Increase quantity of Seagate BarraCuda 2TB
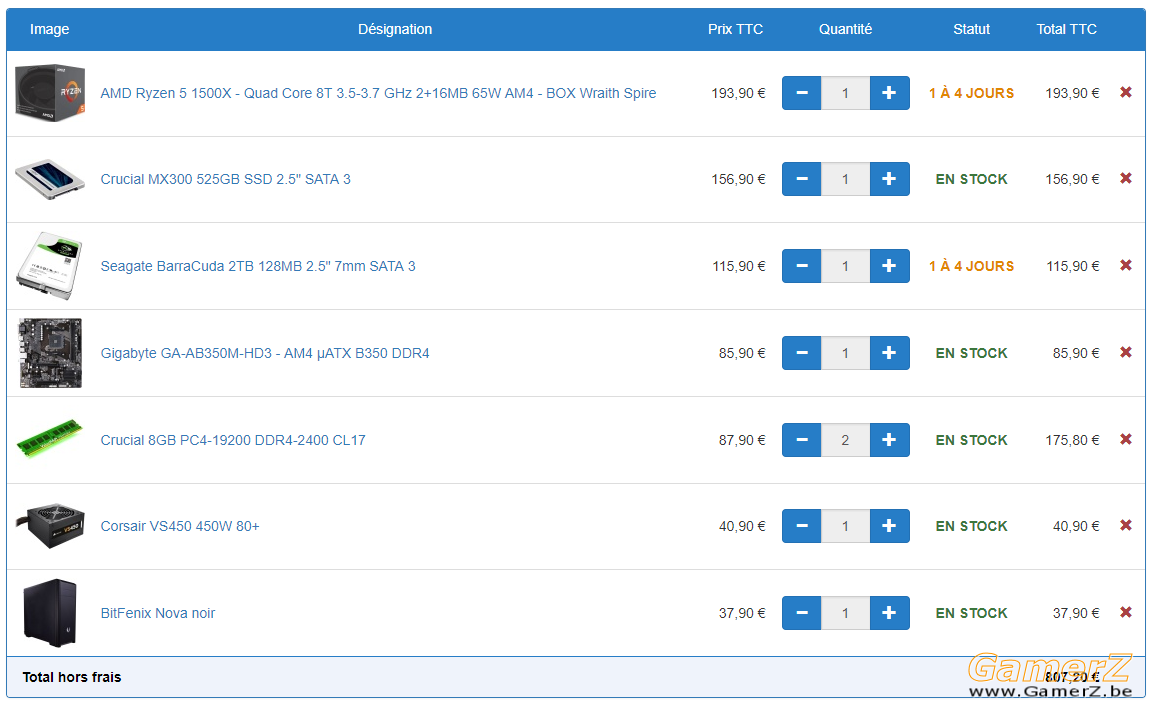The image size is (1153, 707). click(889, 266)
